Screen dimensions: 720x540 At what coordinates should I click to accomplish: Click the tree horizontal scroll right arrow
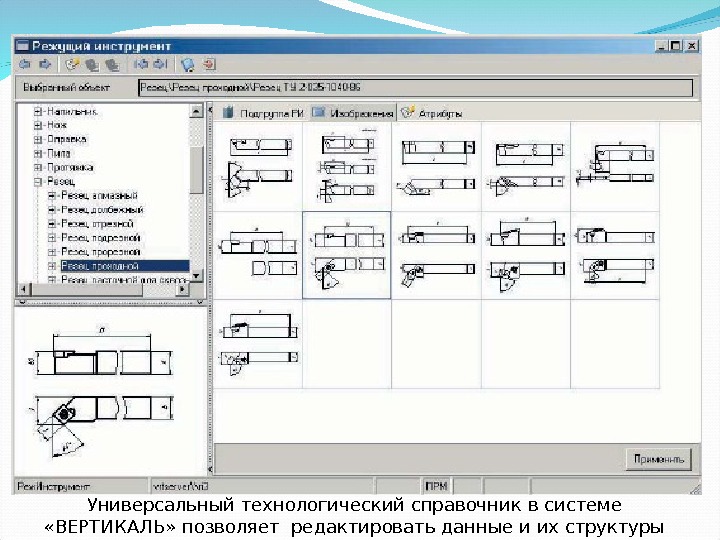pos(183,289)
